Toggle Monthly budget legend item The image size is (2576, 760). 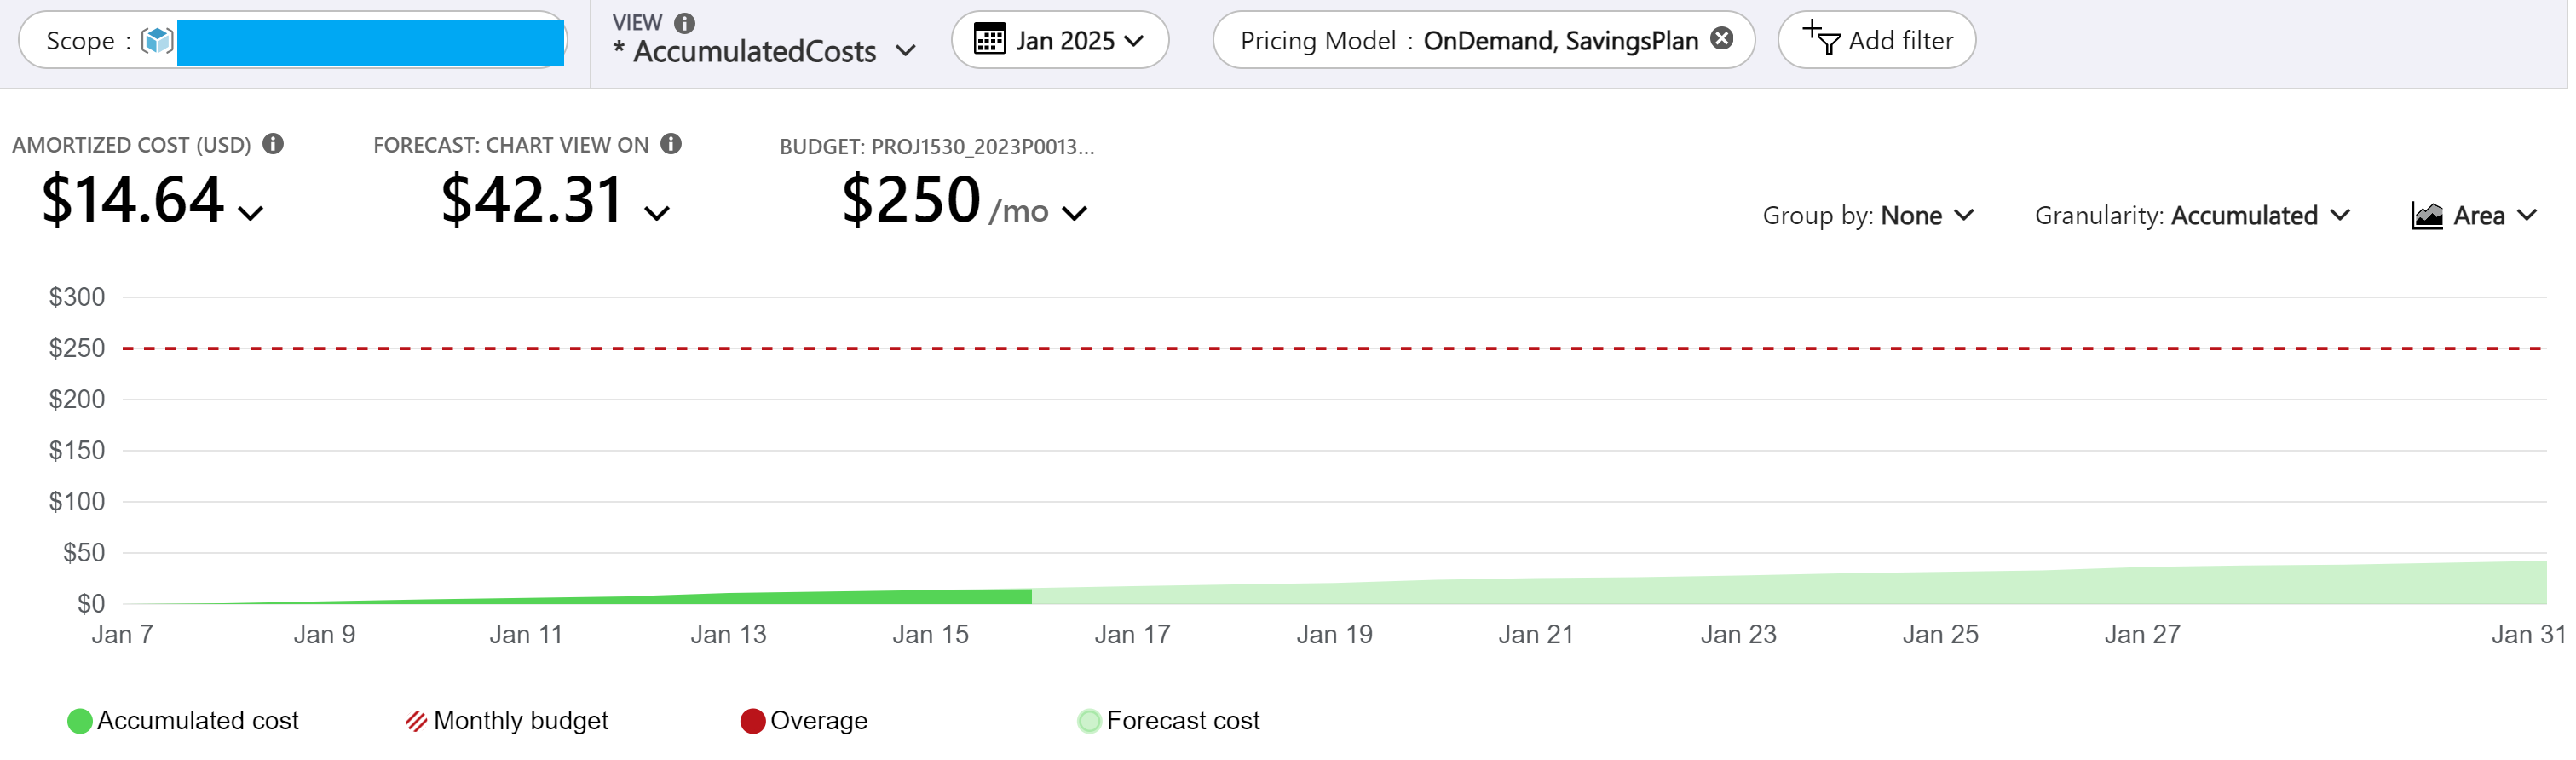[507, 721]
